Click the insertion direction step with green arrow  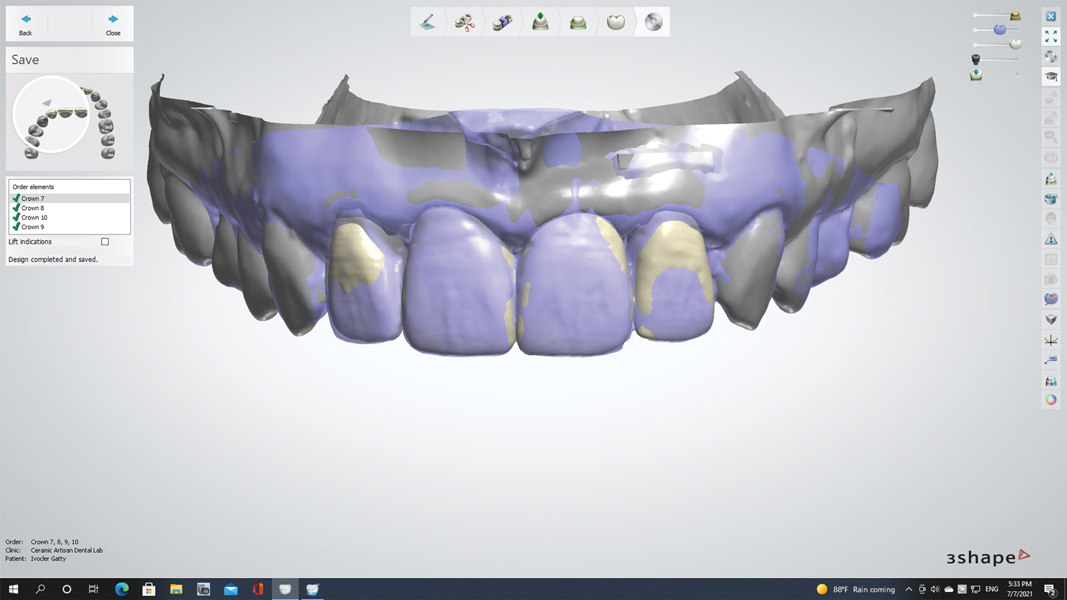tap(540, 22)
